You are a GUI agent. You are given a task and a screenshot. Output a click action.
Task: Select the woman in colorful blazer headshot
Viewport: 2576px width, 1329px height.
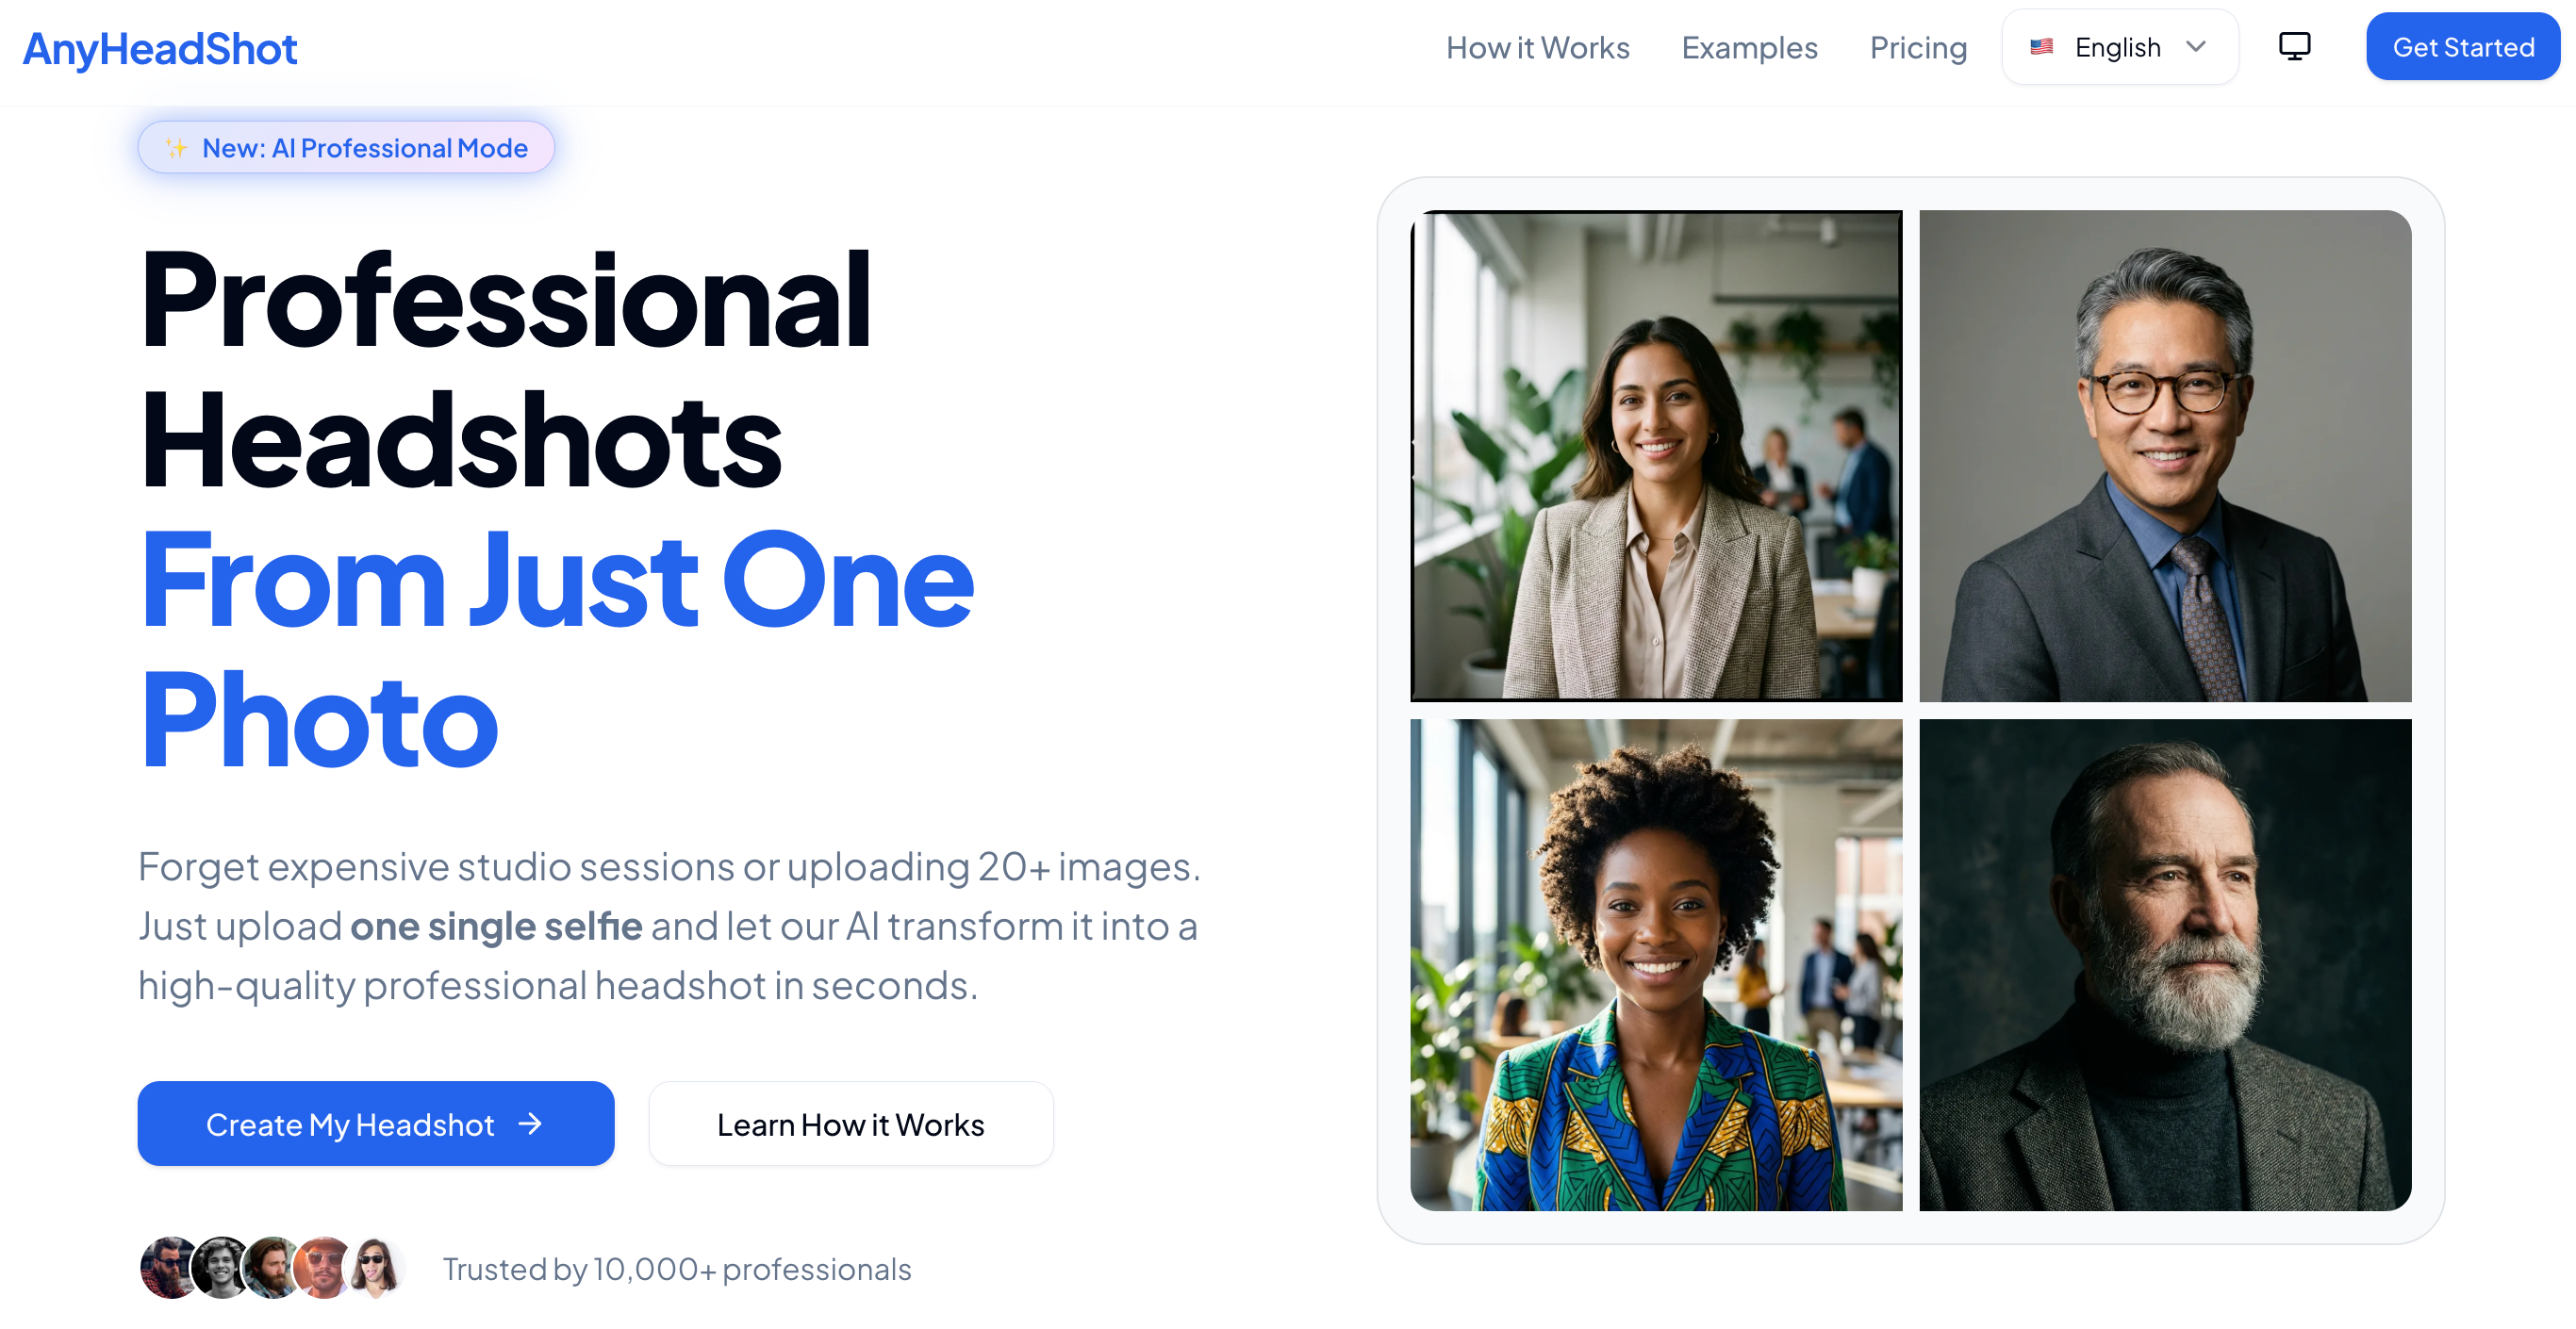coord(1656,965)
